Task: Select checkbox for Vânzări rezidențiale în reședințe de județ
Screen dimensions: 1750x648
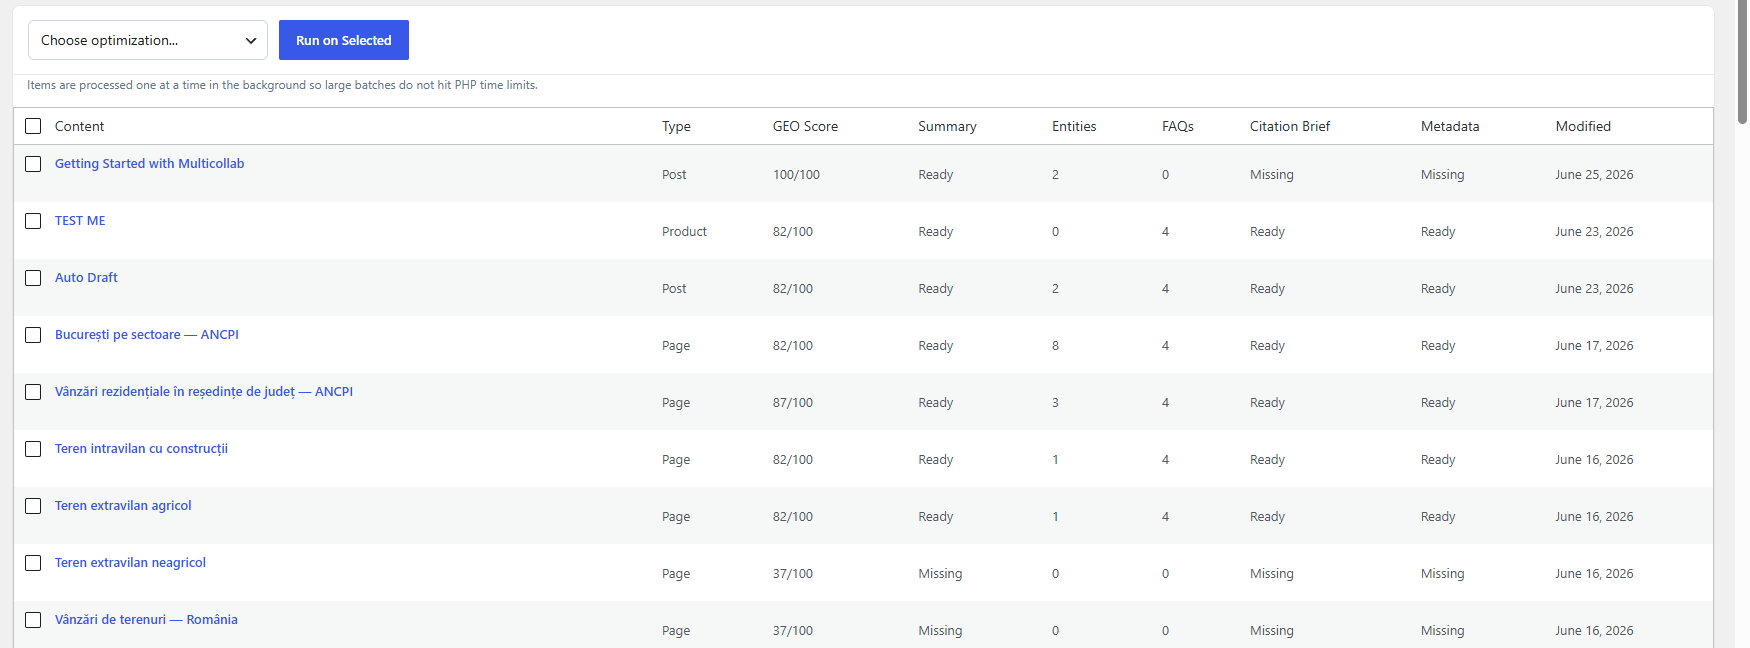Action: point(33,392)
